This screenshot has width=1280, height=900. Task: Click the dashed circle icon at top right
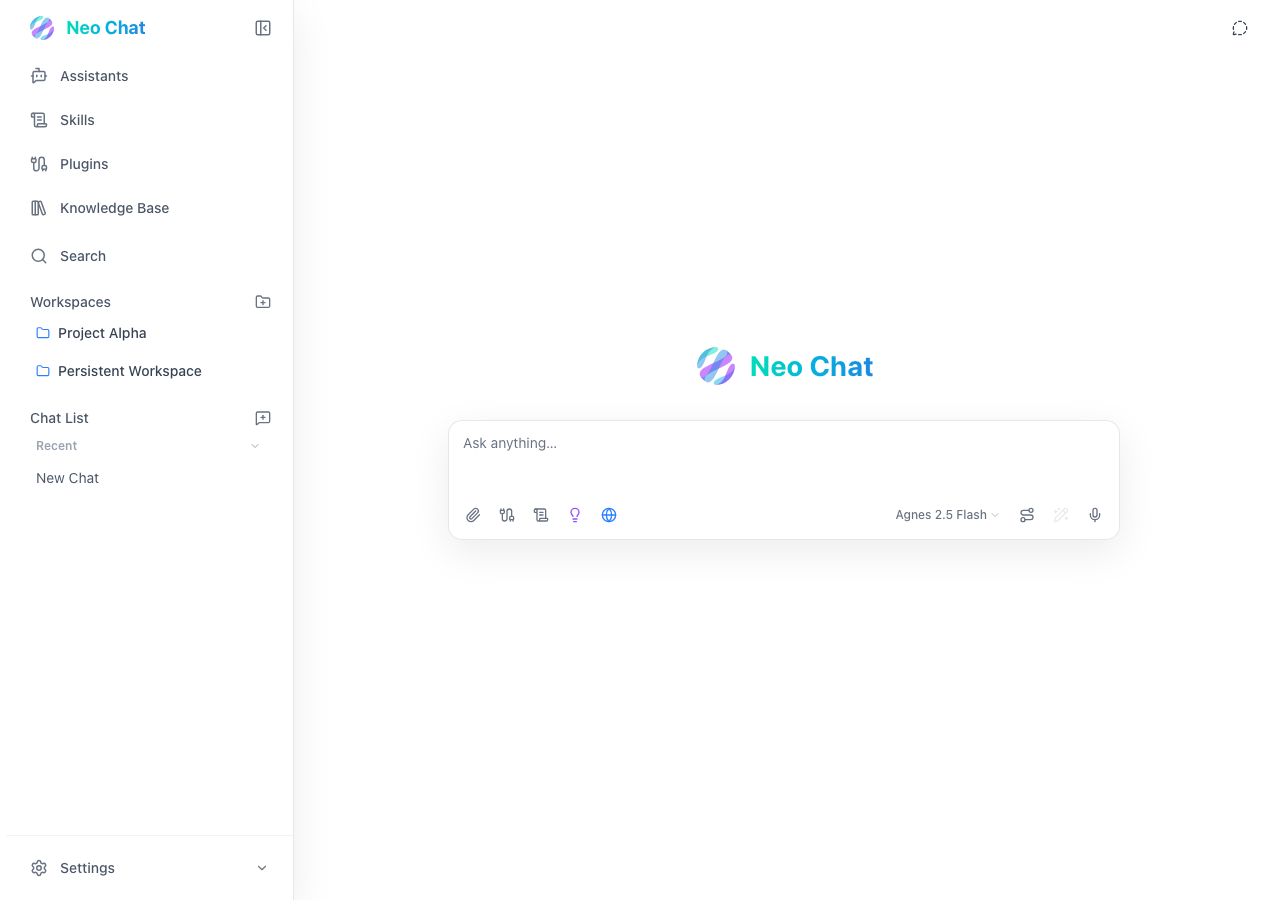[1240, 28]
